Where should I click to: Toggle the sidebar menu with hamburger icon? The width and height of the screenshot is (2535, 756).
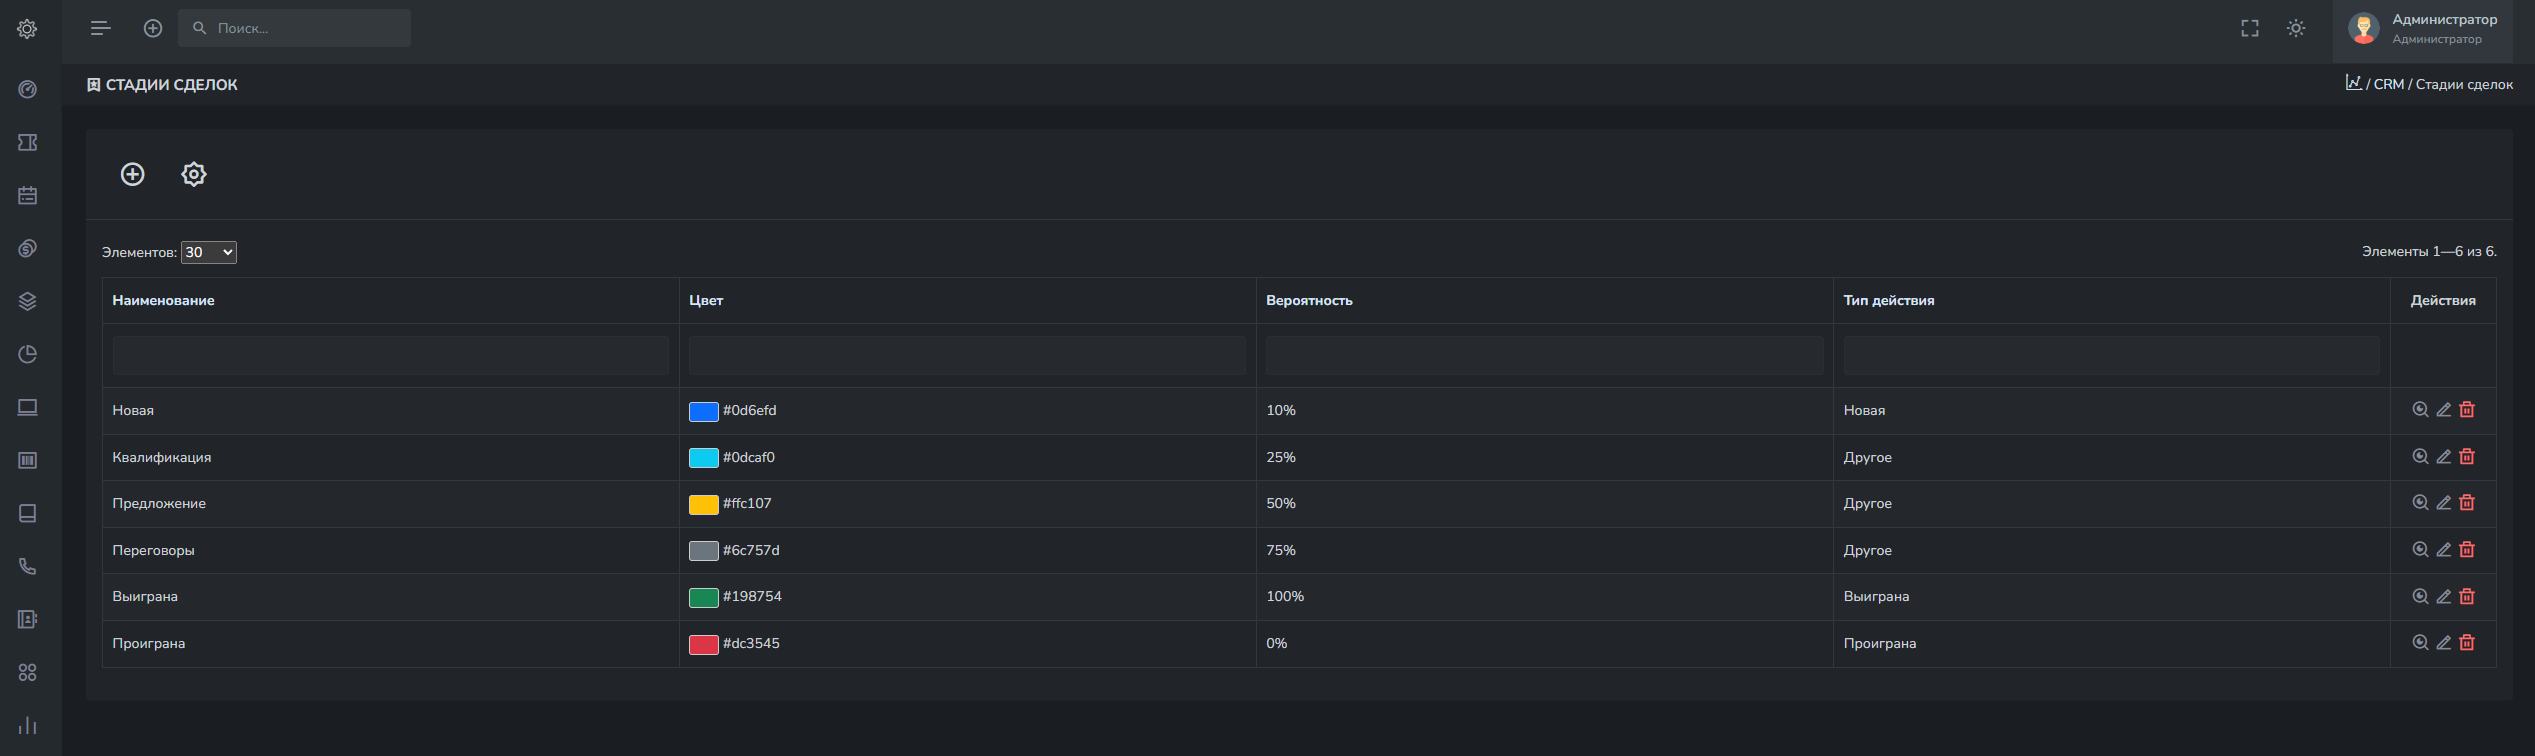point(100,28)
